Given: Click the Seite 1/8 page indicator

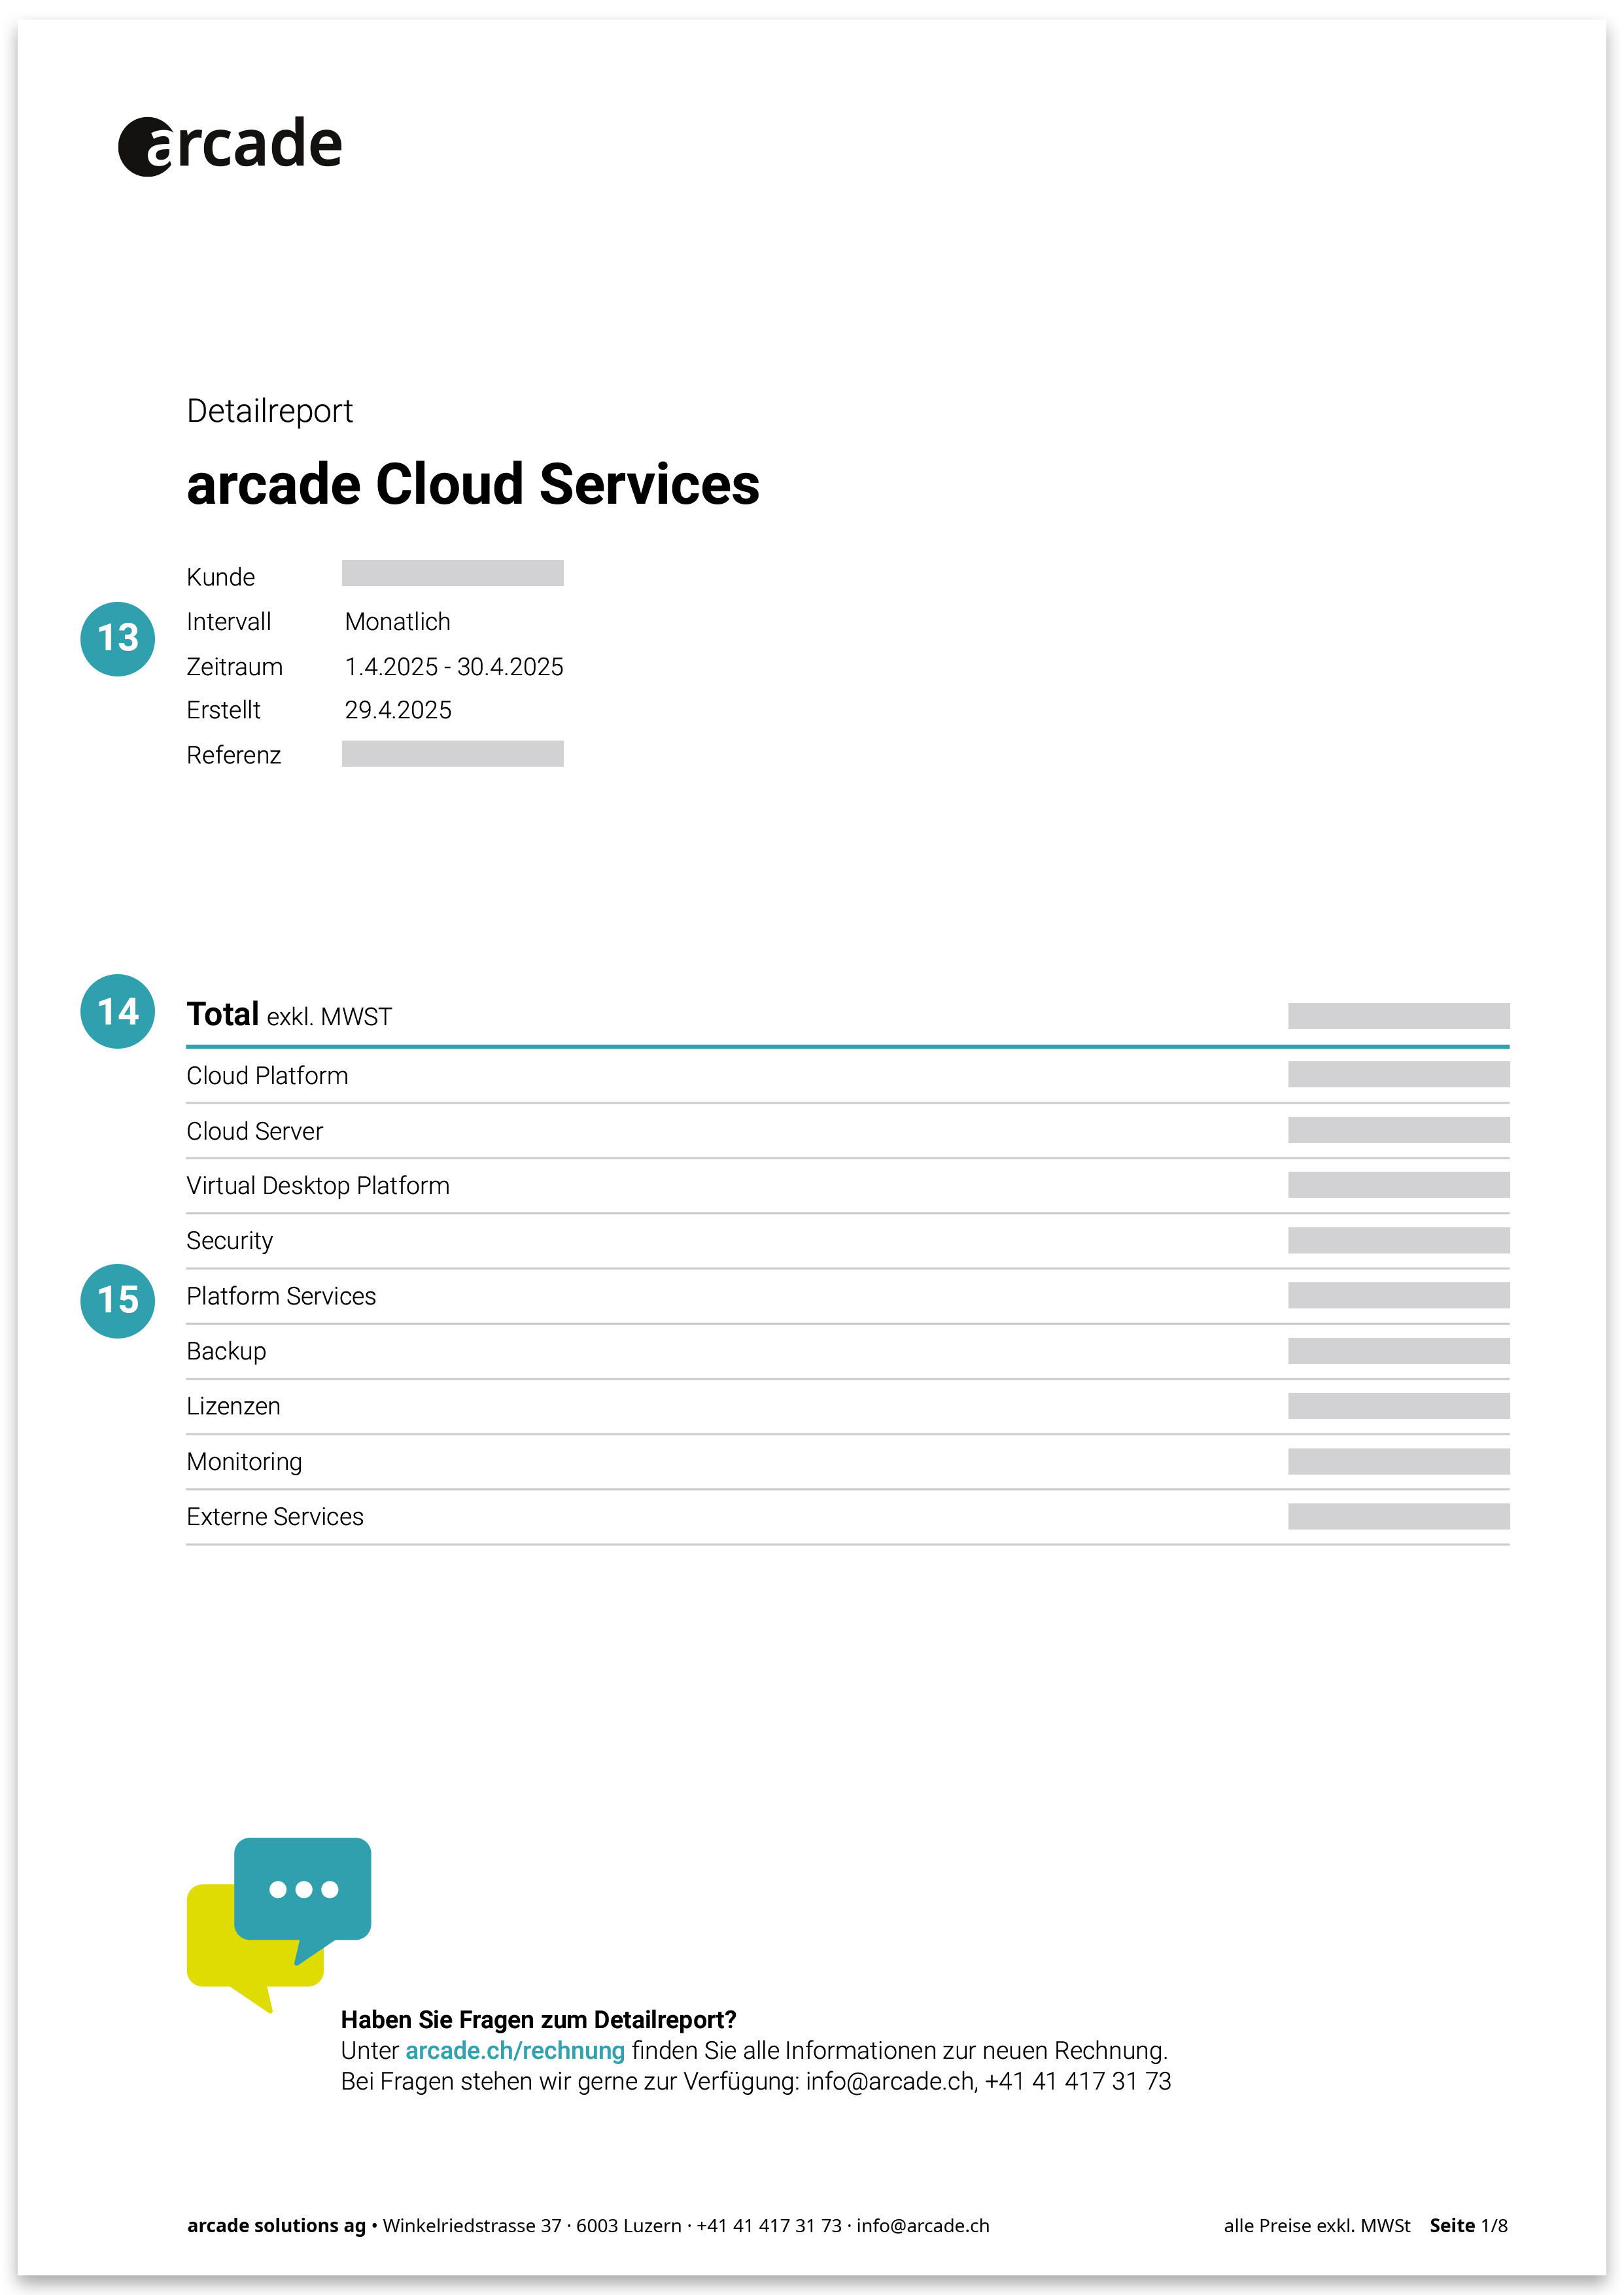Looking at the screenshot, I should 1468,2225.
